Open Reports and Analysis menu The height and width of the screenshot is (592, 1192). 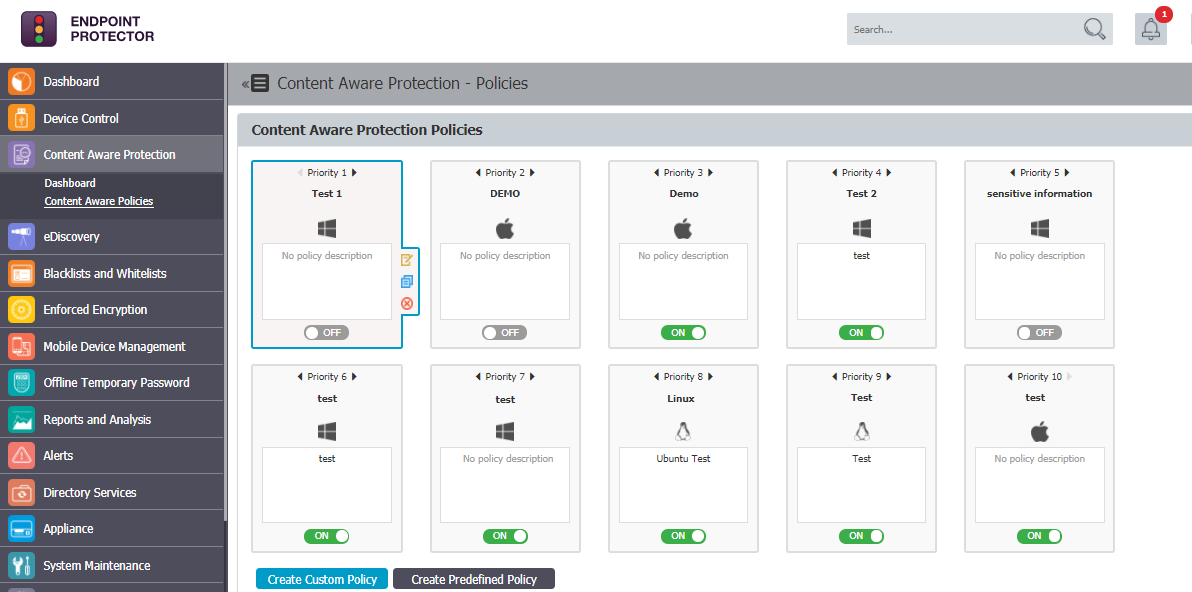[x=97, y=420]
